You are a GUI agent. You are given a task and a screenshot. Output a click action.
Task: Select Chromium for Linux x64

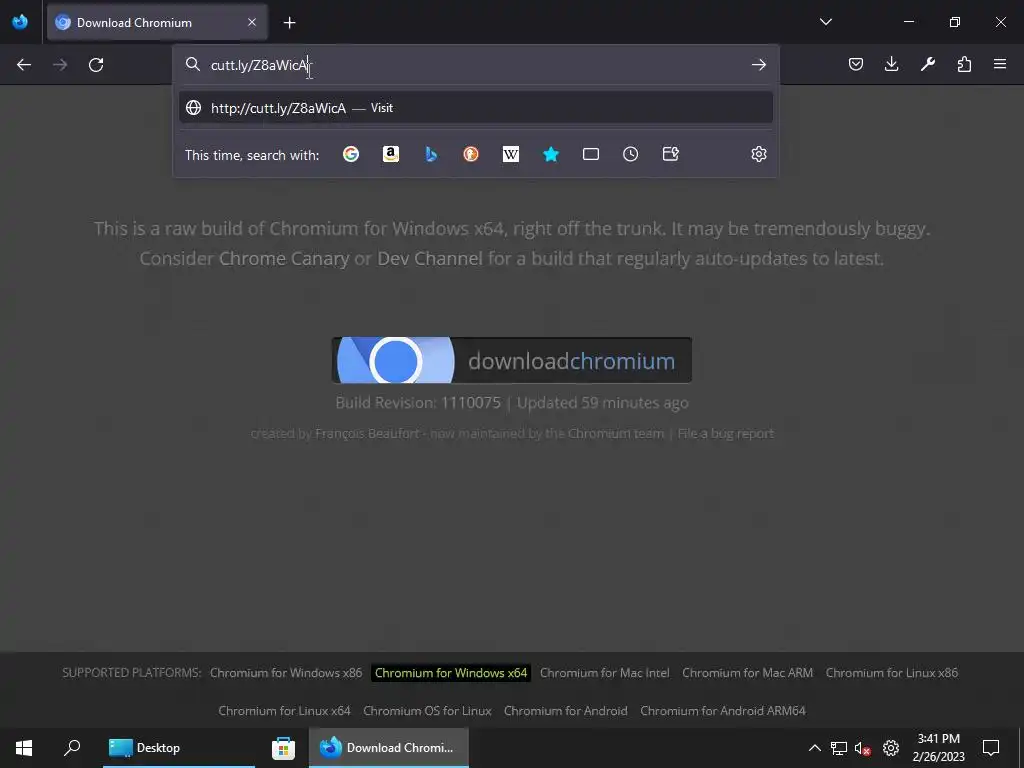284,711
